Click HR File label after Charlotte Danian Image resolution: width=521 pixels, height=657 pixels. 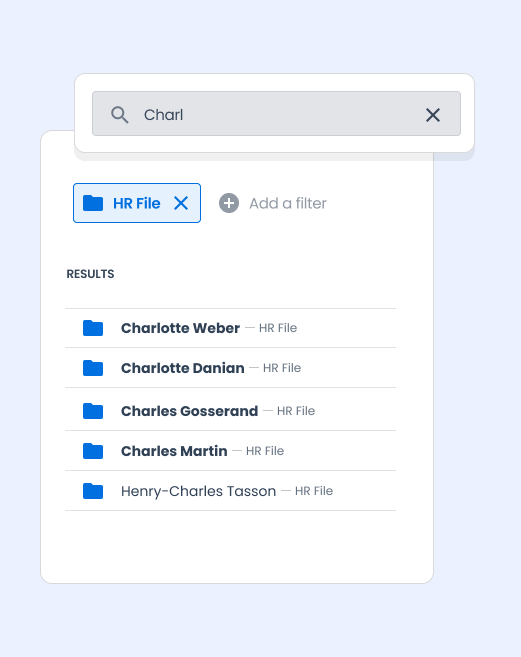click(x=282, y=367)
